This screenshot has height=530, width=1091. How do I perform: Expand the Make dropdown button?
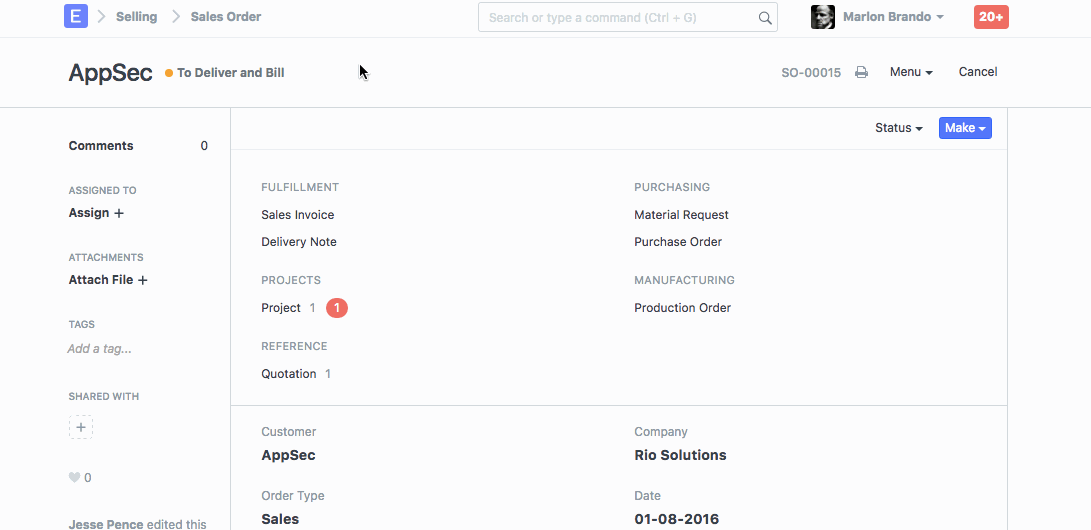click(x=965, y=128)
